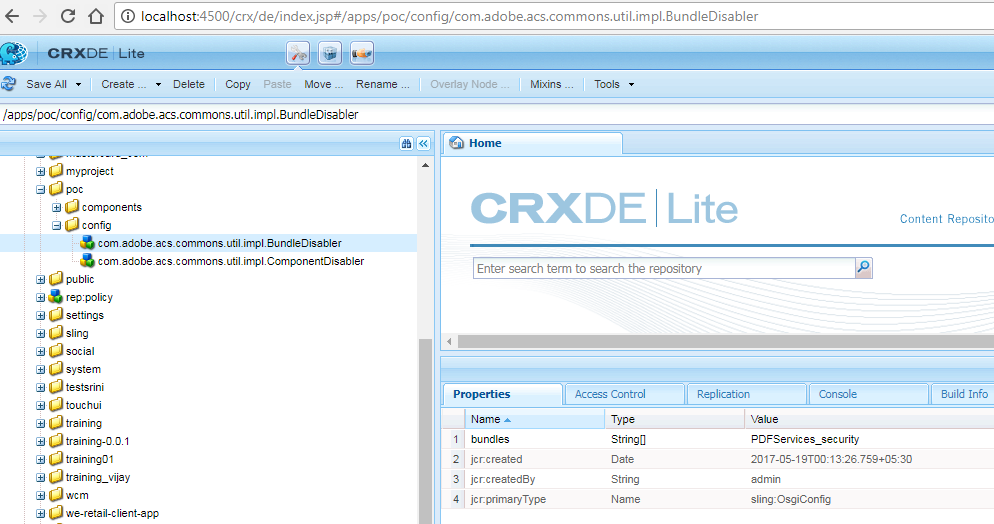This screenshot has height=524, width=994.
Task: Collapse the tree panel with double-arrow icon
Action: coord(423,143)
